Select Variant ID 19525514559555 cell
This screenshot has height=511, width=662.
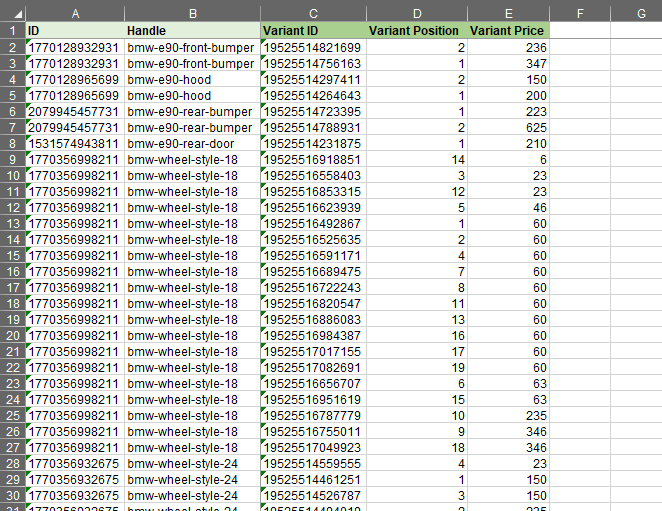pyautogui.click(x=313, y=463)
